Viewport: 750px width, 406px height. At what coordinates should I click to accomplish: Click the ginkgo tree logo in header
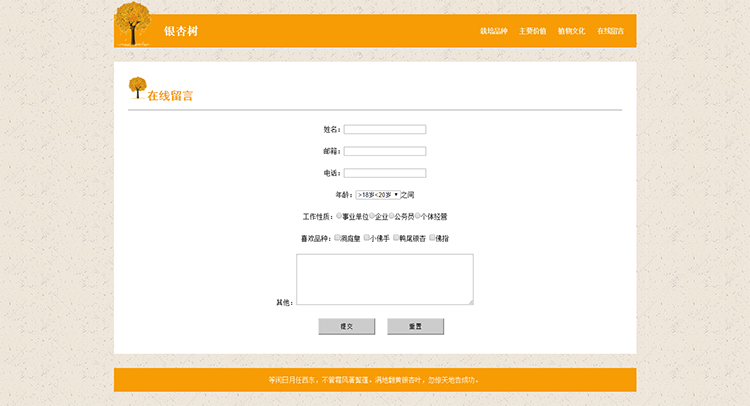[132, 24]
